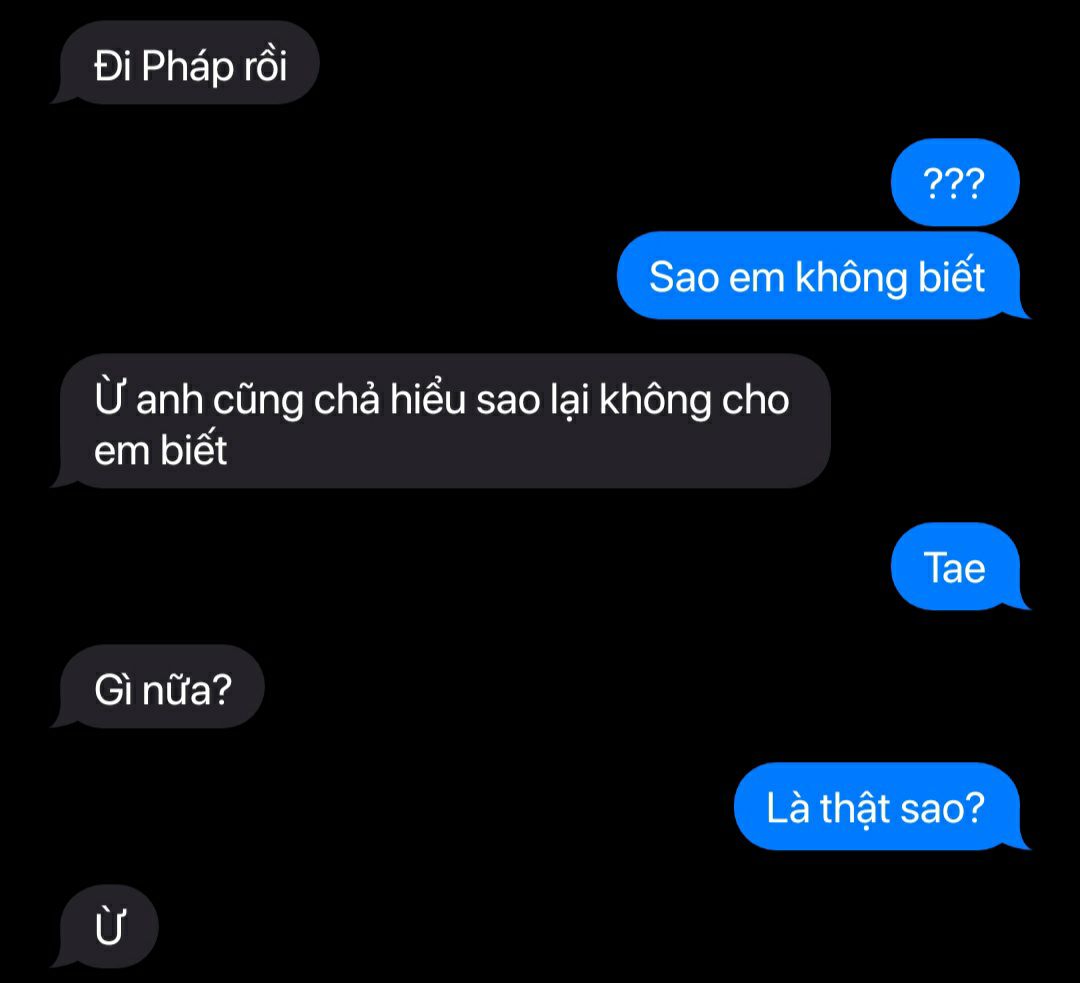Image resolution: width=1080 pixels, height=983 pixels.
Task: Tap the word "biết" in the blue bubble
Action: tap(951, 275)
